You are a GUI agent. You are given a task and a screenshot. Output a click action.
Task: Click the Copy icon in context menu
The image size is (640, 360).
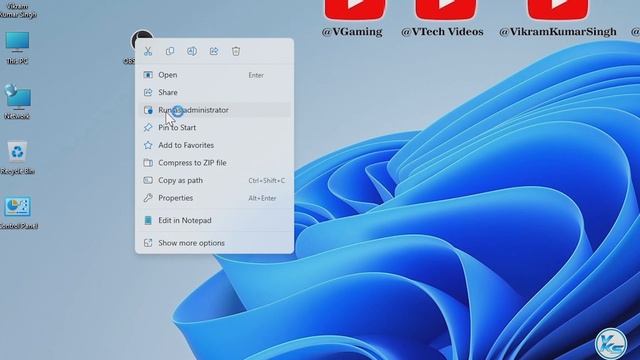[170, 51]
